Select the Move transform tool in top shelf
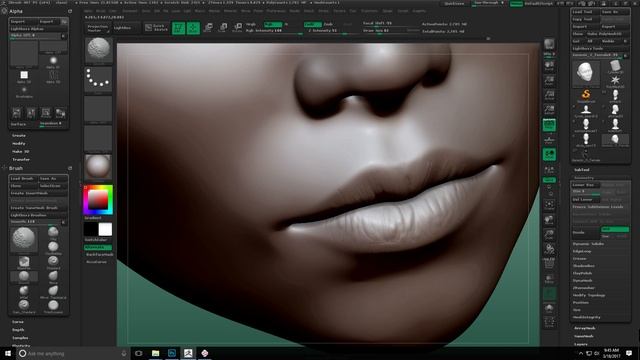The image size is (640, 360). [x=208, y=28]
